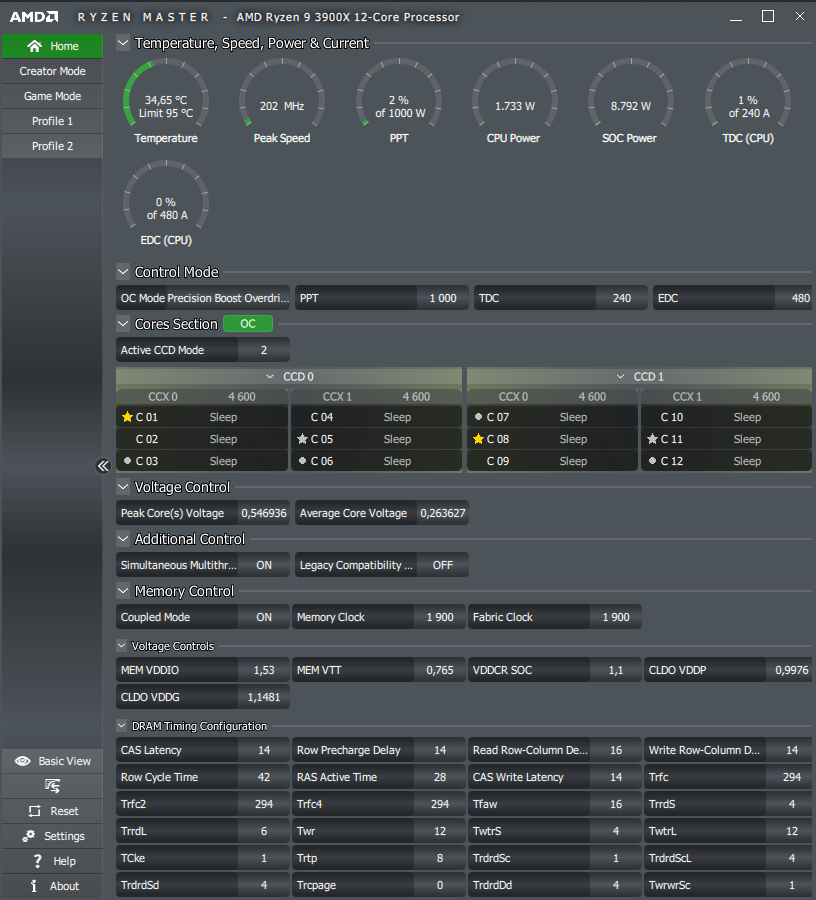Image resolution: width=816 pixels, height=900 pixels.
Task: Click the Fabric Clock 1 900 field
Action: pos(555,617)
